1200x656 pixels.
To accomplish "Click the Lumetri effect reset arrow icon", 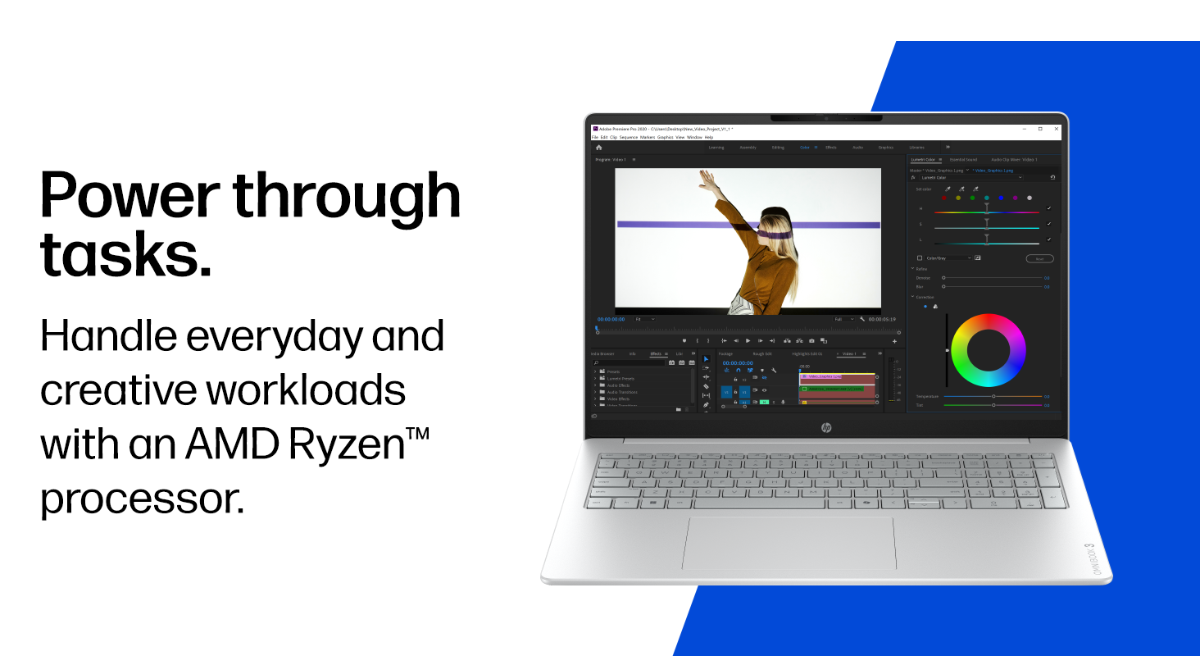I will coord(1052,177).
